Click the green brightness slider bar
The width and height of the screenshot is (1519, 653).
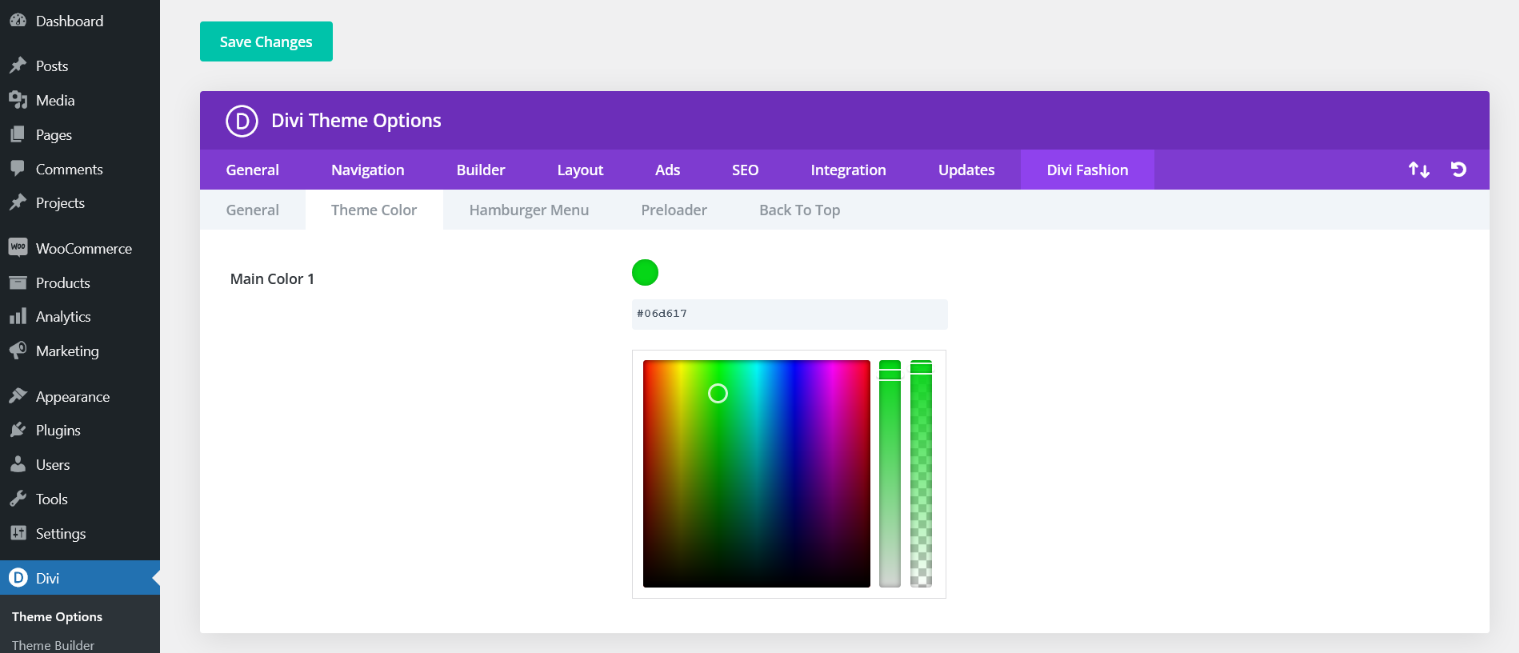890,473
